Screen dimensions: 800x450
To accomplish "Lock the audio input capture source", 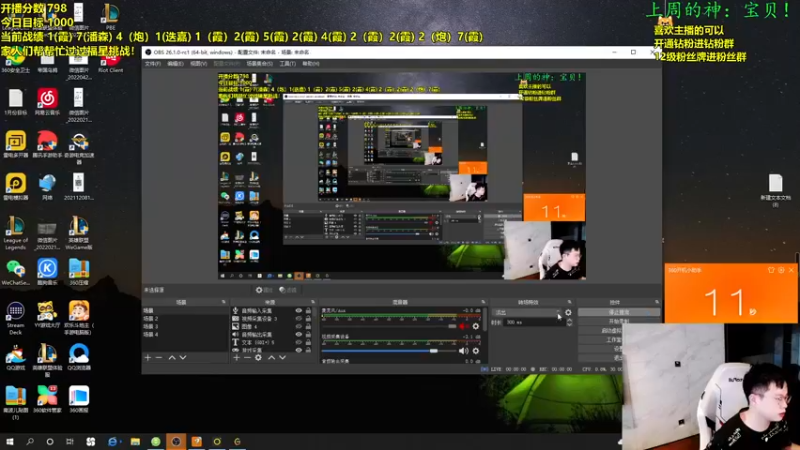I will click(308, 311).
